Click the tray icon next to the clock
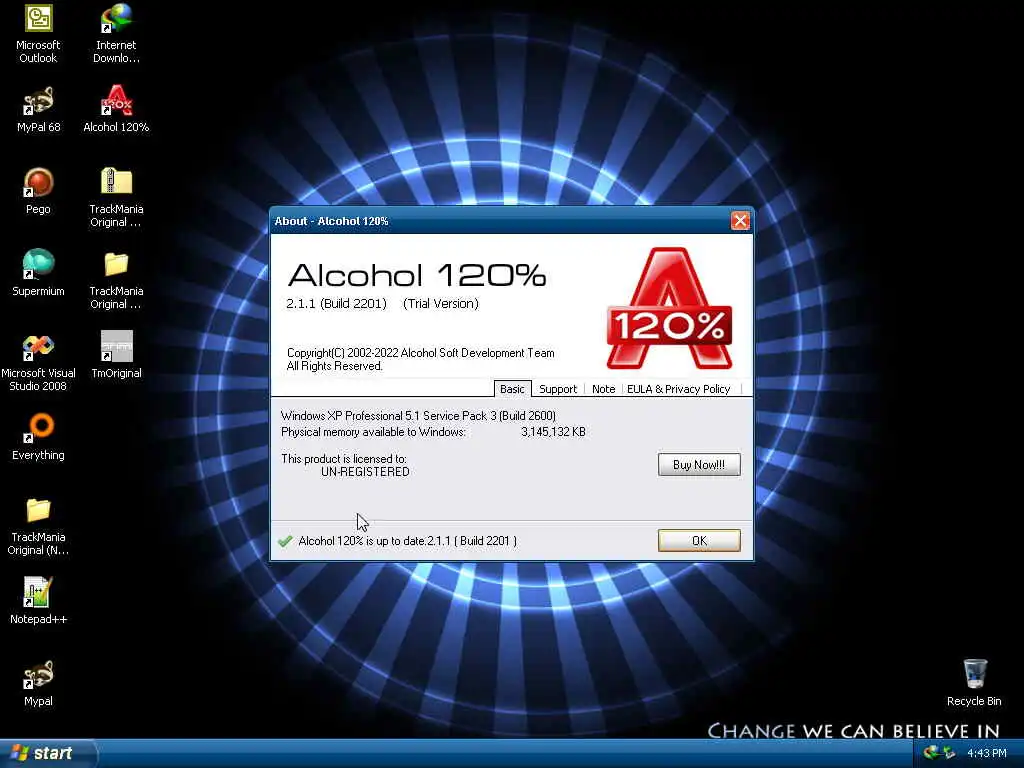 pos(948,753)
